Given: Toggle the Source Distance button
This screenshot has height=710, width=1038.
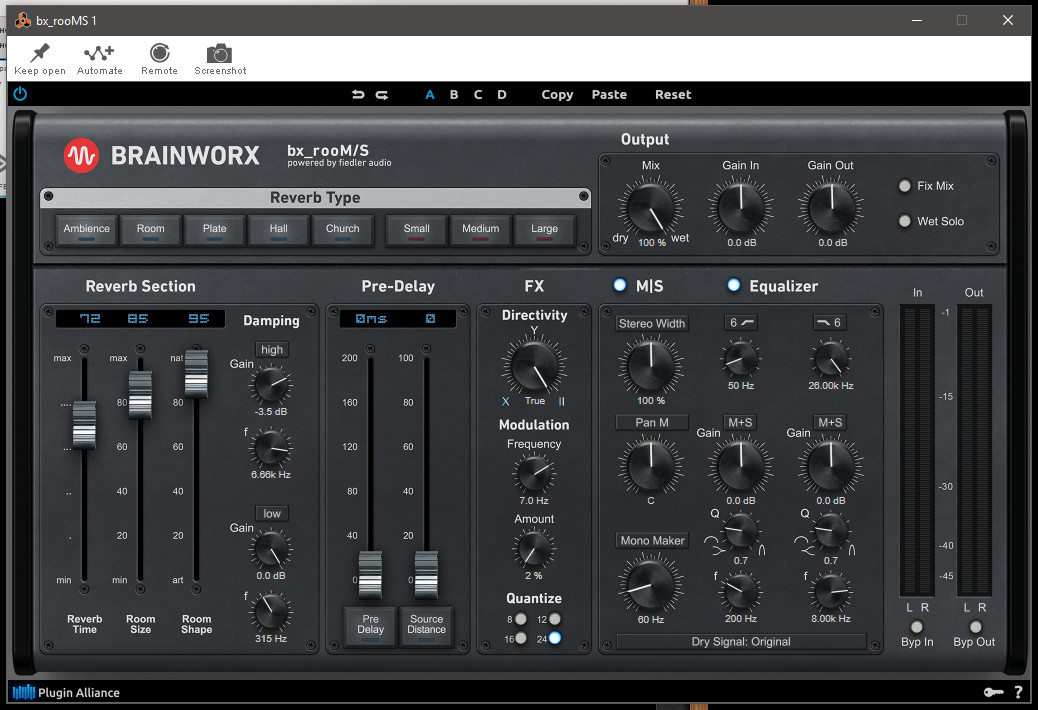Looking at the screenshot, I should 426,626.
